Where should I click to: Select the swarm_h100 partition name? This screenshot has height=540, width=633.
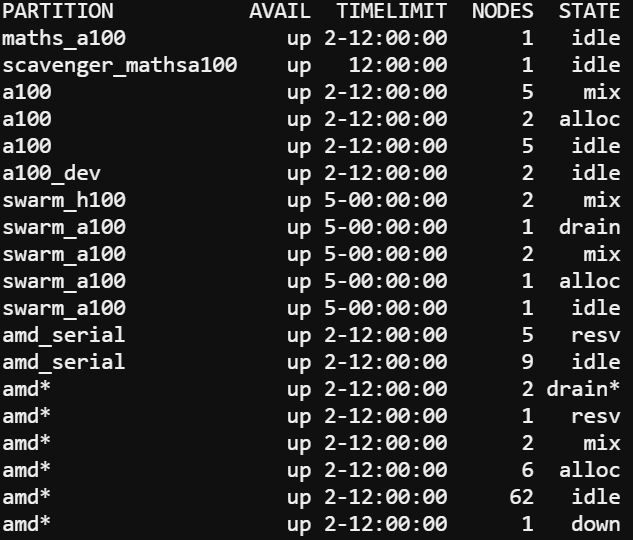tap(63, 201)
